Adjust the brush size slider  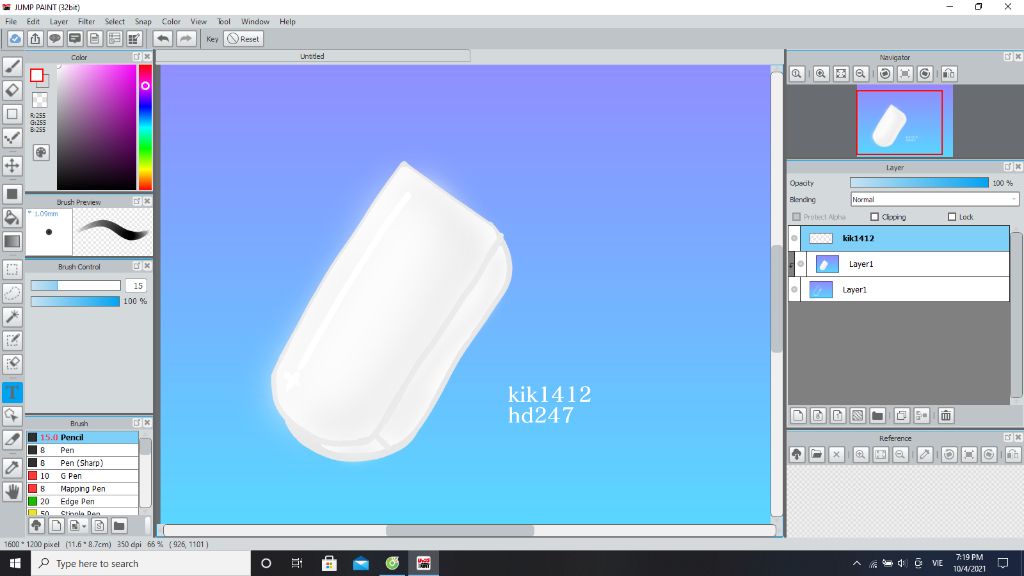point(76,285)
